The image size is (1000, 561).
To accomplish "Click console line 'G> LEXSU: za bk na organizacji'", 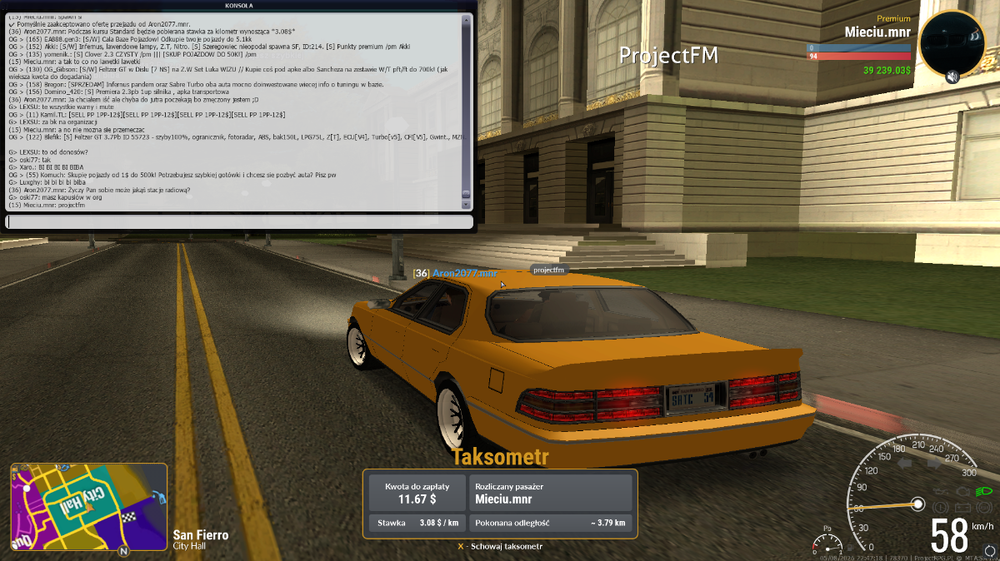I will tap(52, 122).
